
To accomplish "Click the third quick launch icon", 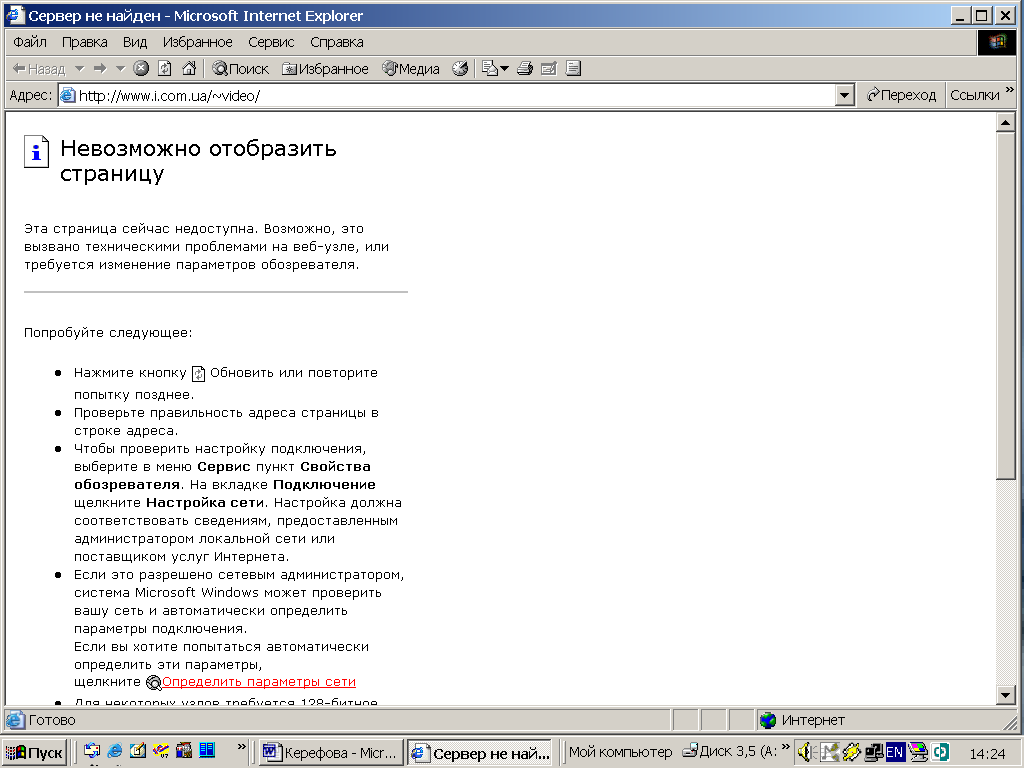I will point(138,751).
